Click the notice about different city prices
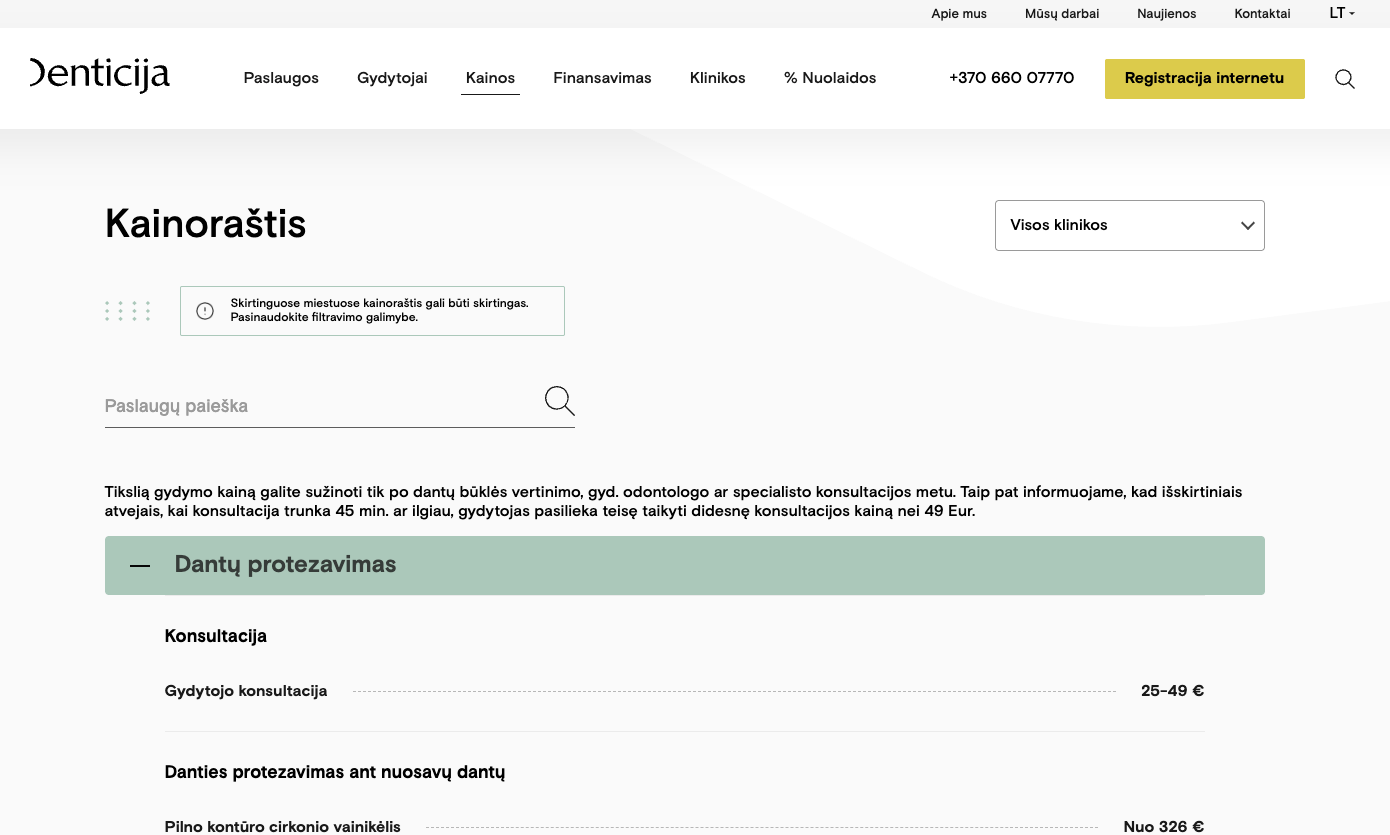This screenshot has width=1390, height=835. [x=372, y=311]
